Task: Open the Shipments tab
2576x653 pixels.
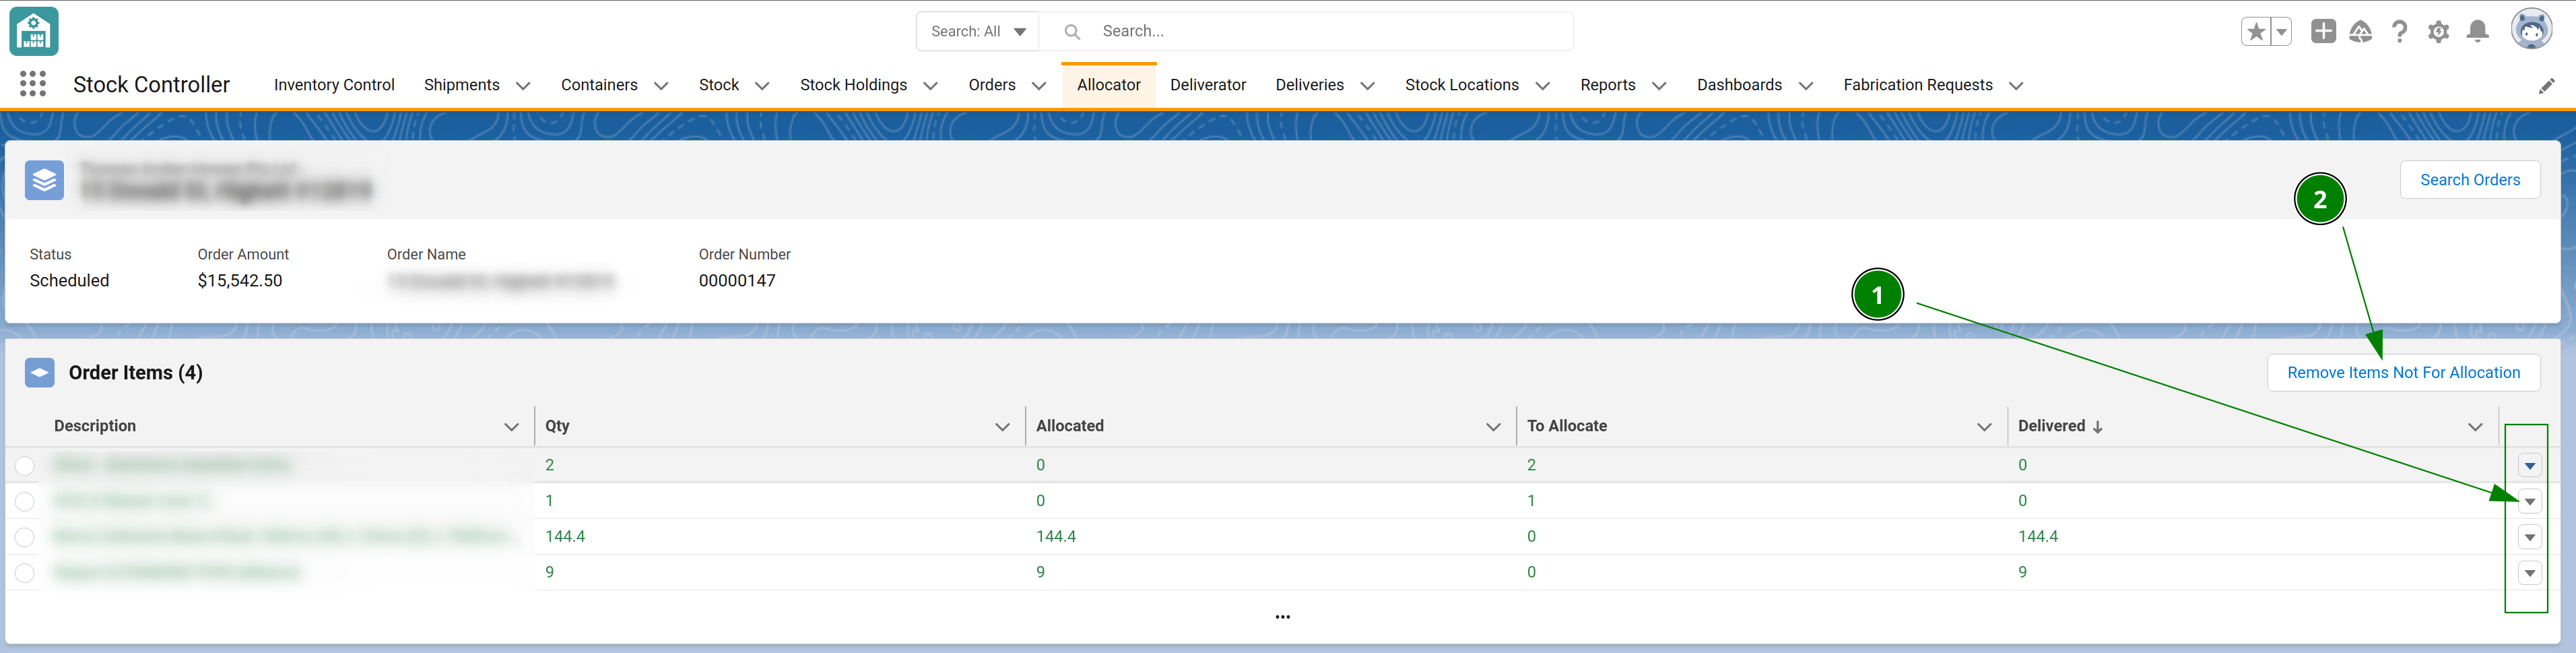Action: (461, 85)
